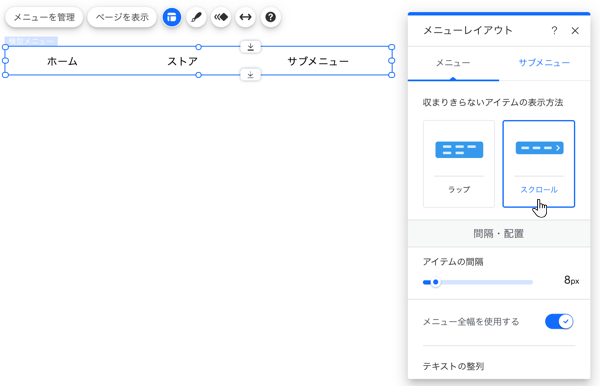Click the 横型メニュー element label
This screenshot has width=600, height=386.
pos(31,41)
